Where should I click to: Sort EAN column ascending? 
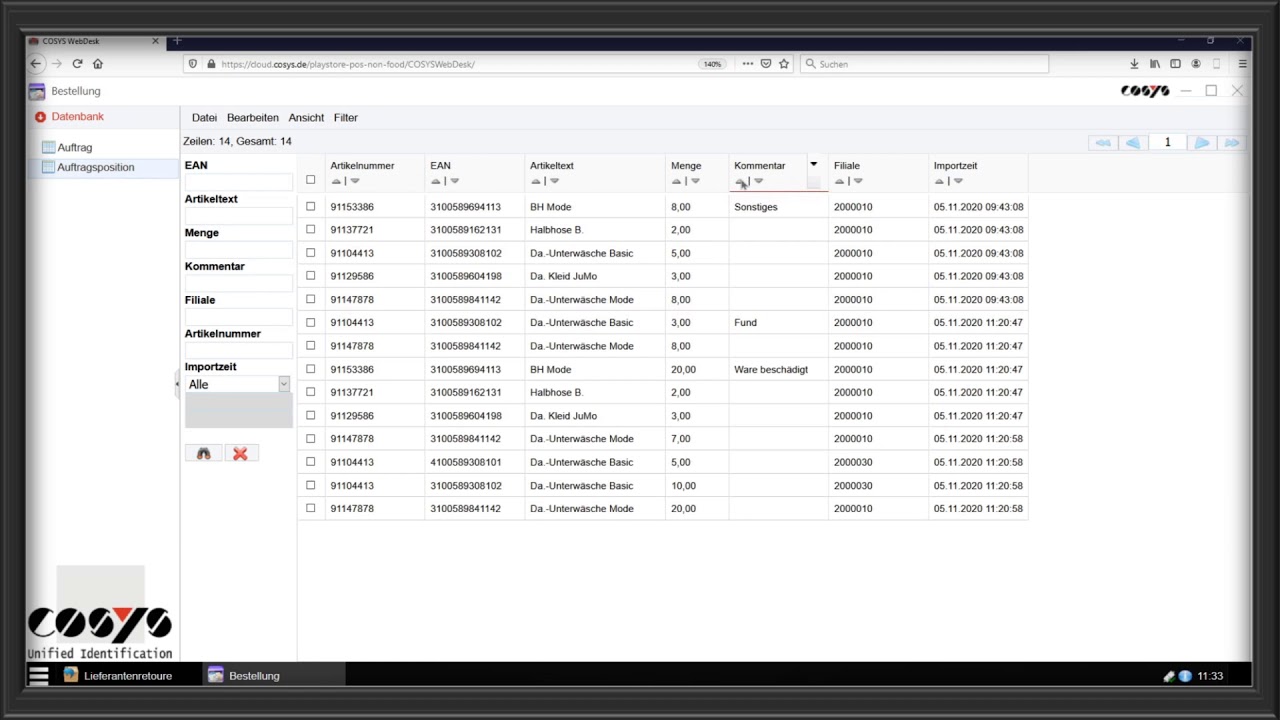436,181
